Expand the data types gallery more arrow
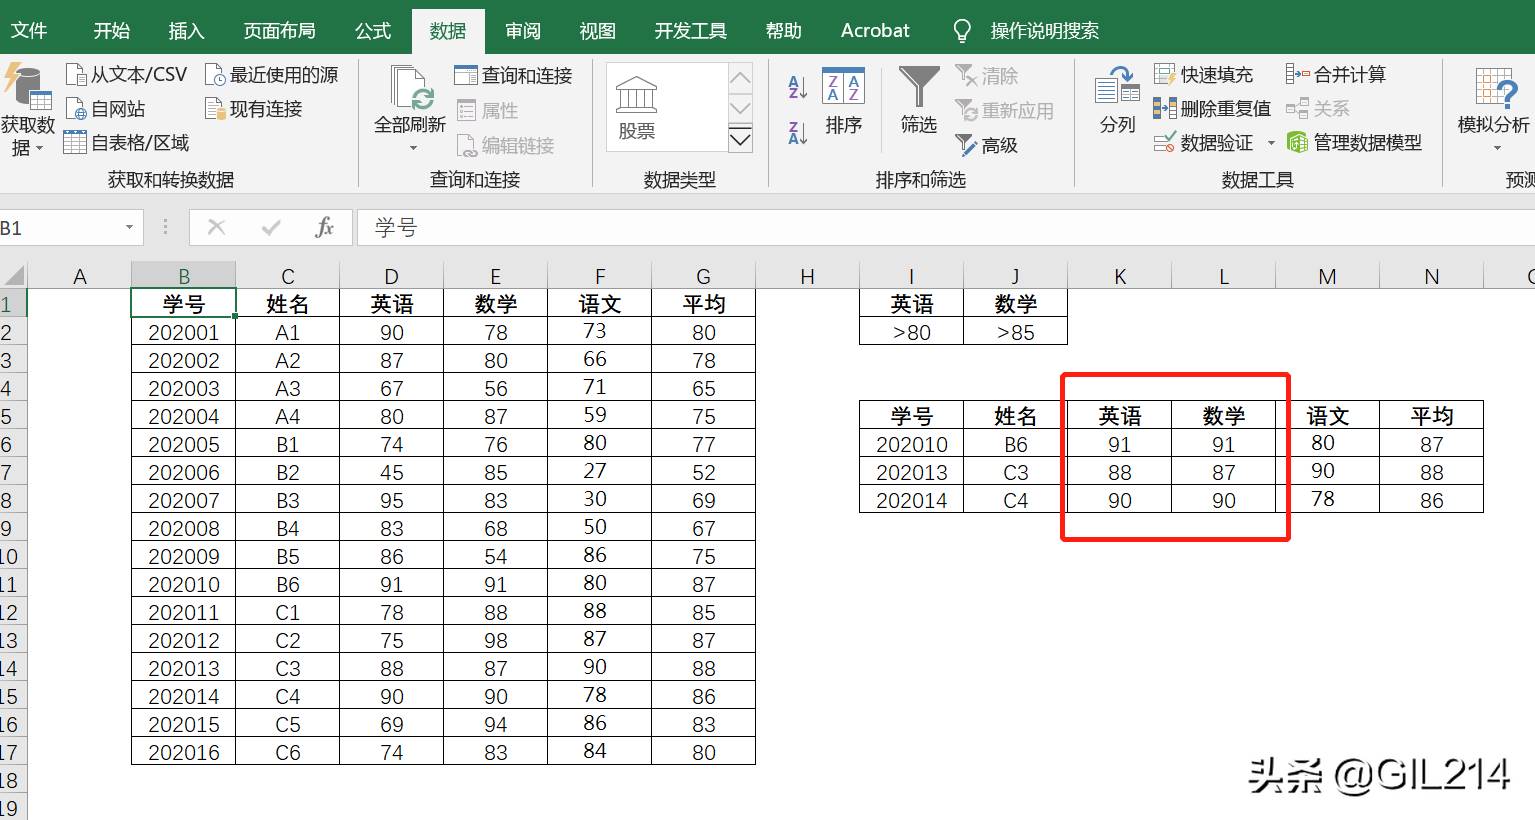Screen dimensions: 1535x820 pos(740,140)
